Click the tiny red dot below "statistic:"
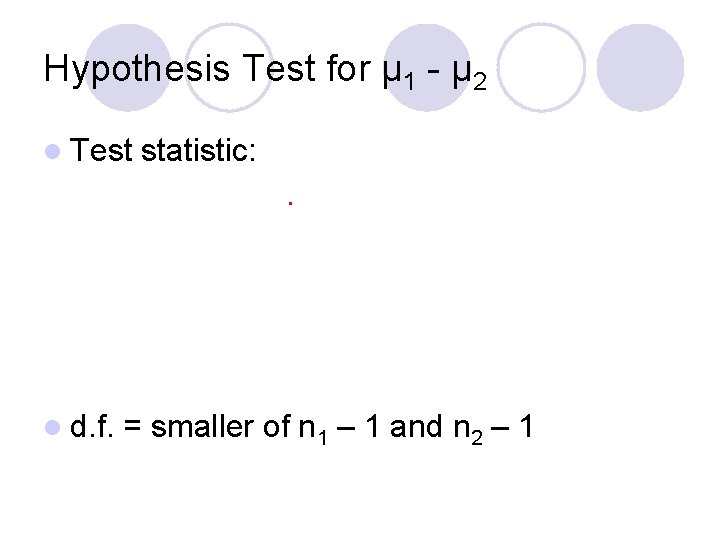Viewport: 720px width, 540px height. click(288, 204)
